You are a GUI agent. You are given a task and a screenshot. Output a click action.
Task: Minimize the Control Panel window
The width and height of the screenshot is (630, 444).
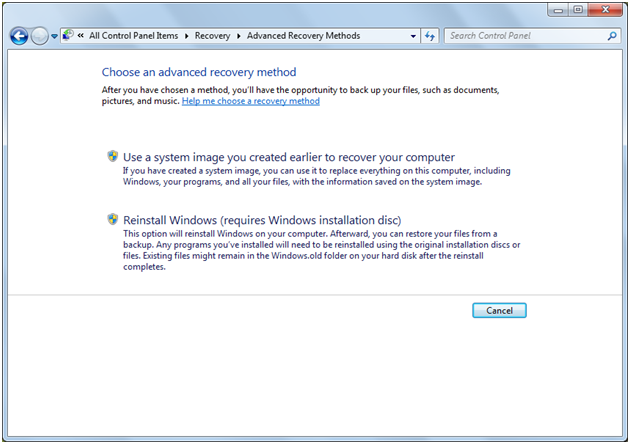(x=558, y=10)
